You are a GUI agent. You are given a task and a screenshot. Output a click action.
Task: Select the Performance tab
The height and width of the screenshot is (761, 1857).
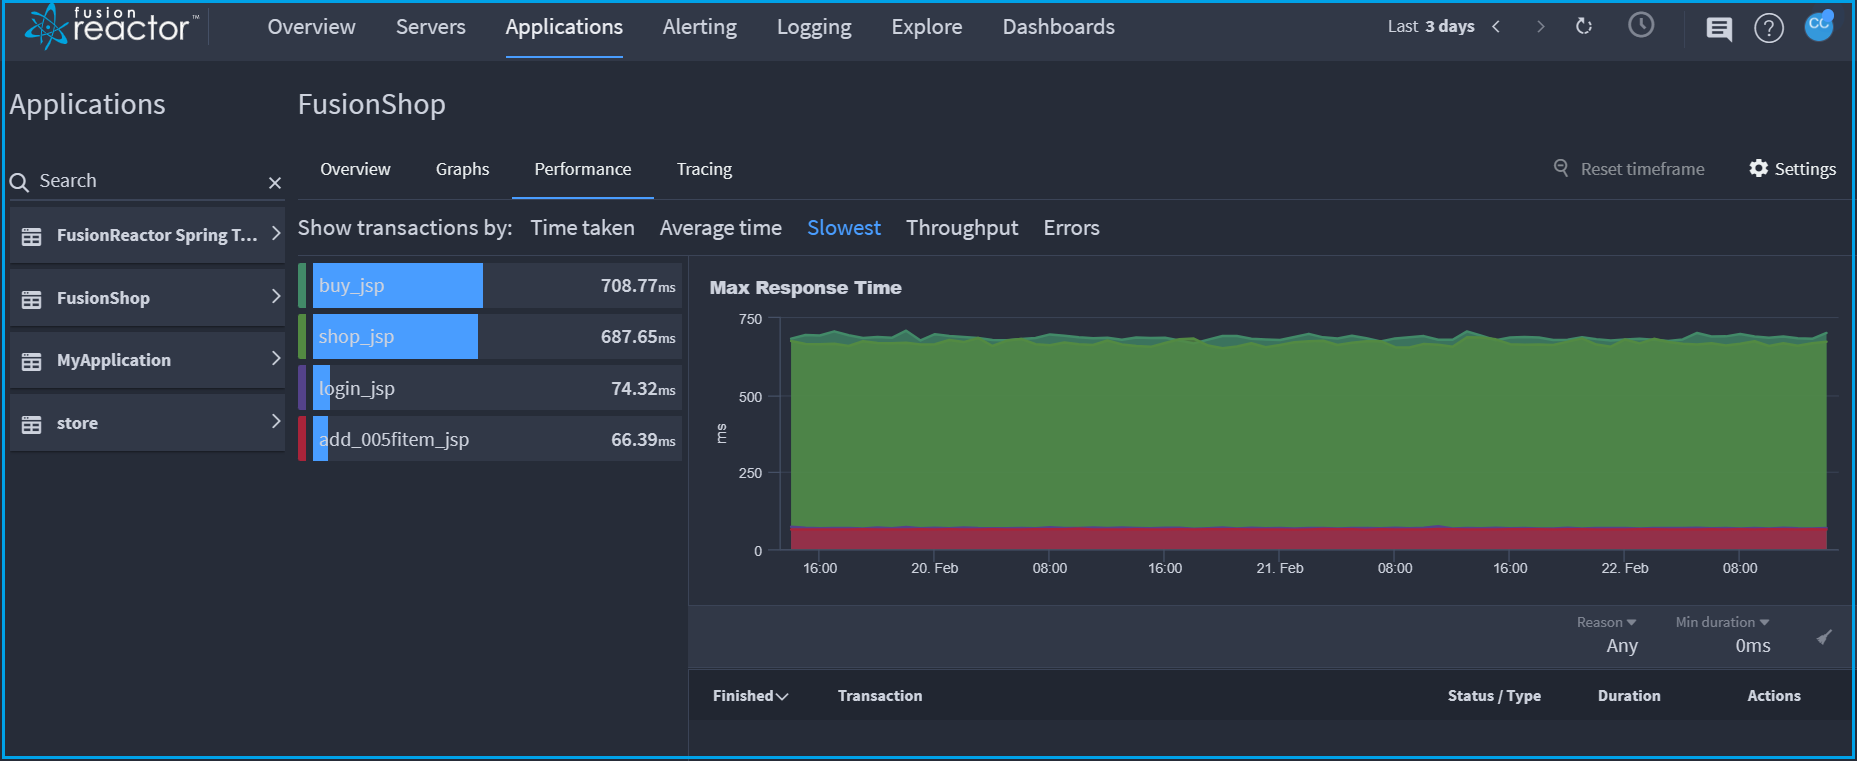(582, 169)
